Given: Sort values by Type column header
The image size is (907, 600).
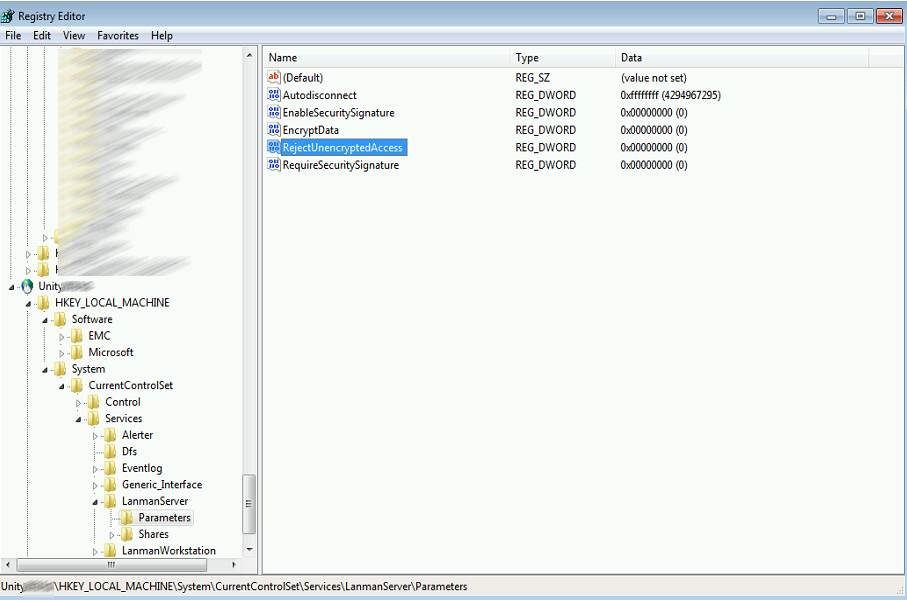Looking at the screenshot, I should 562,57.
